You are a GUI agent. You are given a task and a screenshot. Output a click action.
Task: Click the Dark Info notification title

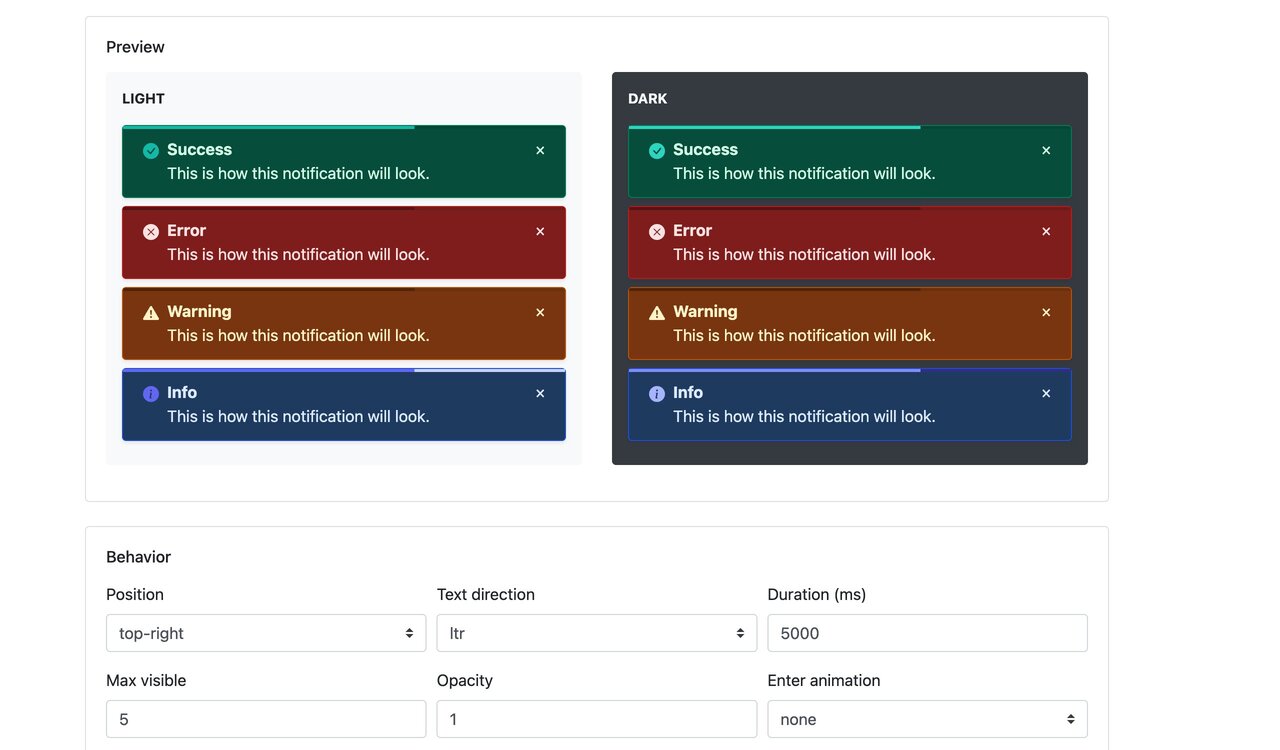click(688, 392)
